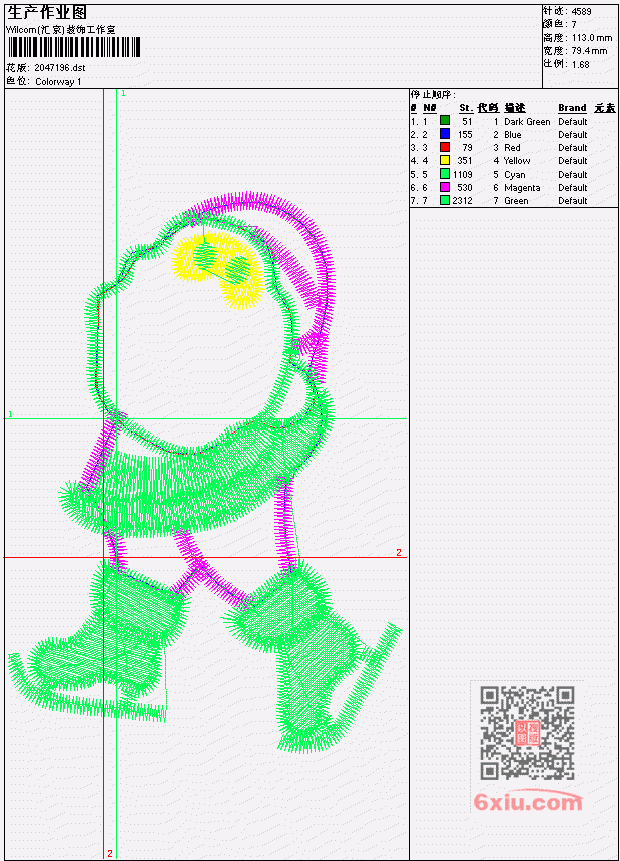The height and width of the screenshot is (861, 620).
Task: Click stitch count '351' in Yellow row
Action: [x=465, y=161]
